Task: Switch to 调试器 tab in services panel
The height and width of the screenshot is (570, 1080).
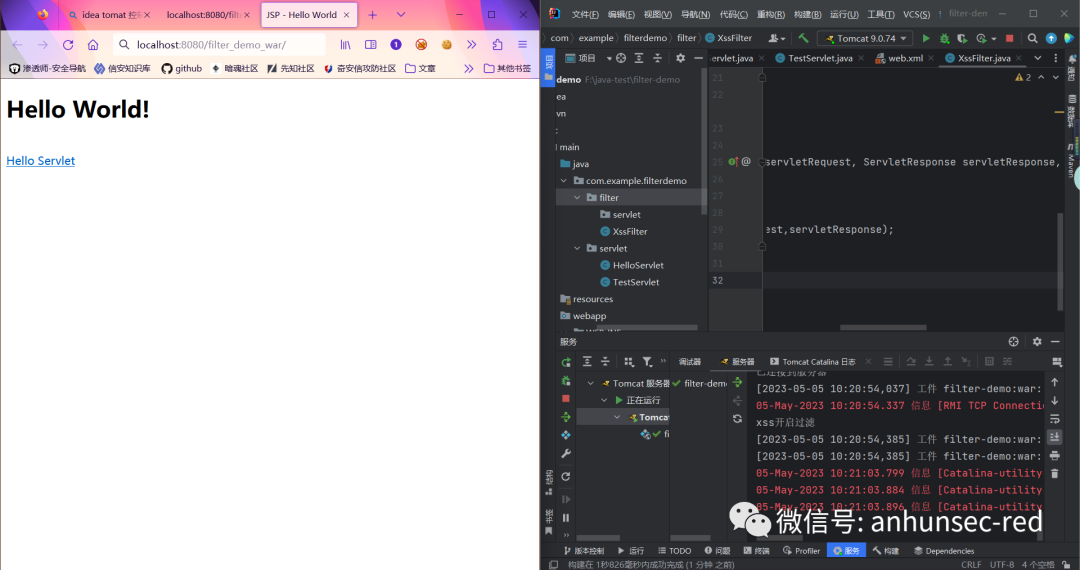Action: point(689,362)
